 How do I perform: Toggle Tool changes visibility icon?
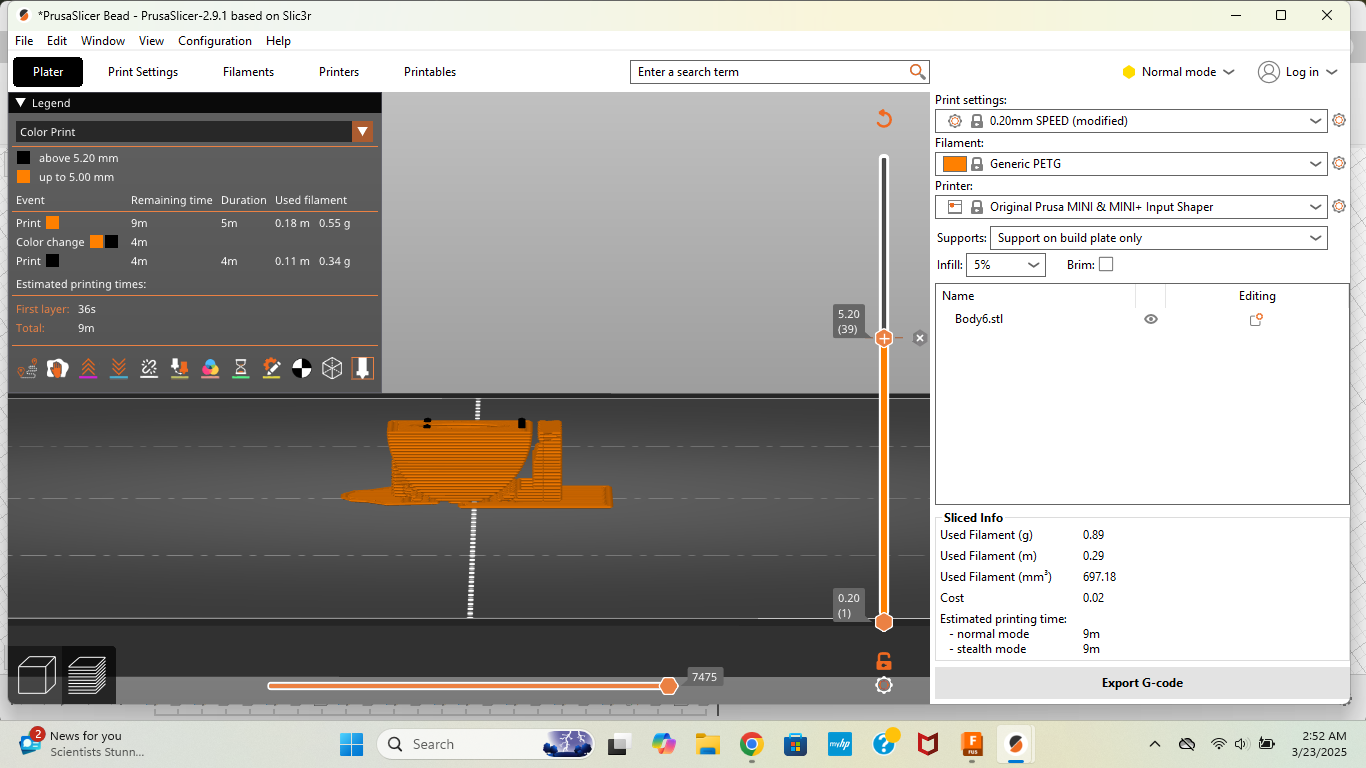click(x=180, y=369)
